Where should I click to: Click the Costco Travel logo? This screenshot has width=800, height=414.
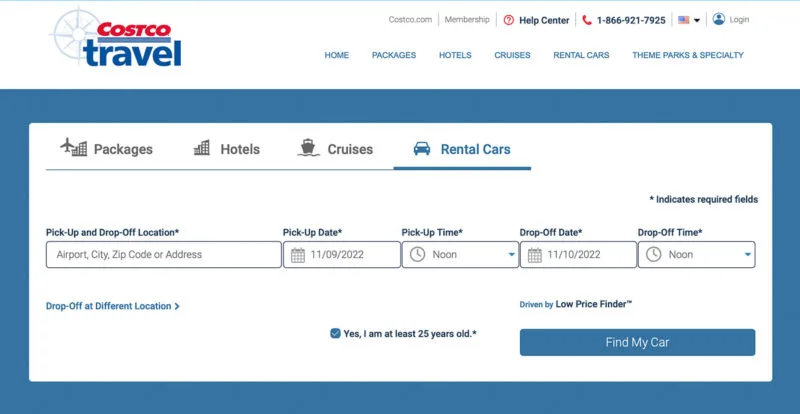(x=116, y=37)
